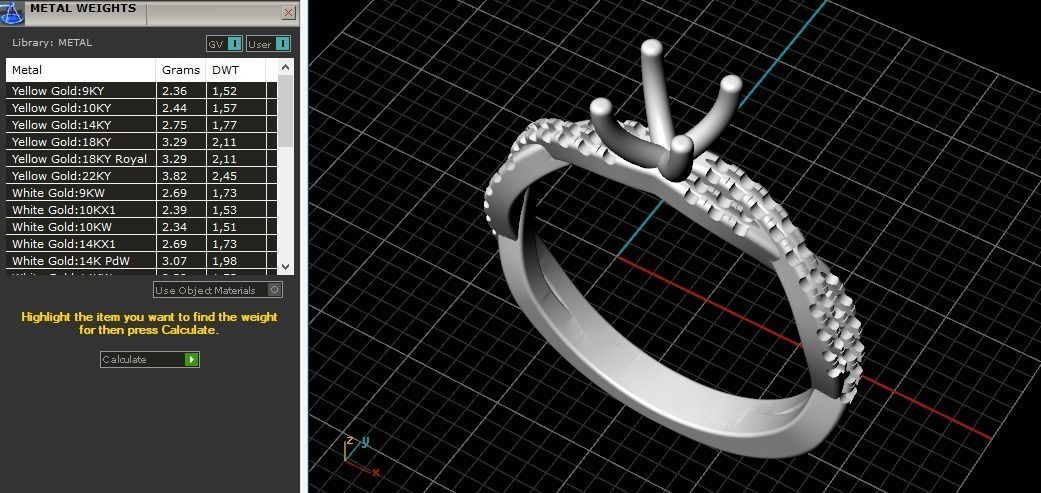This screenshot has height=493, width=1041.
Task: Click the DWT column header
Action: point(236,70)
